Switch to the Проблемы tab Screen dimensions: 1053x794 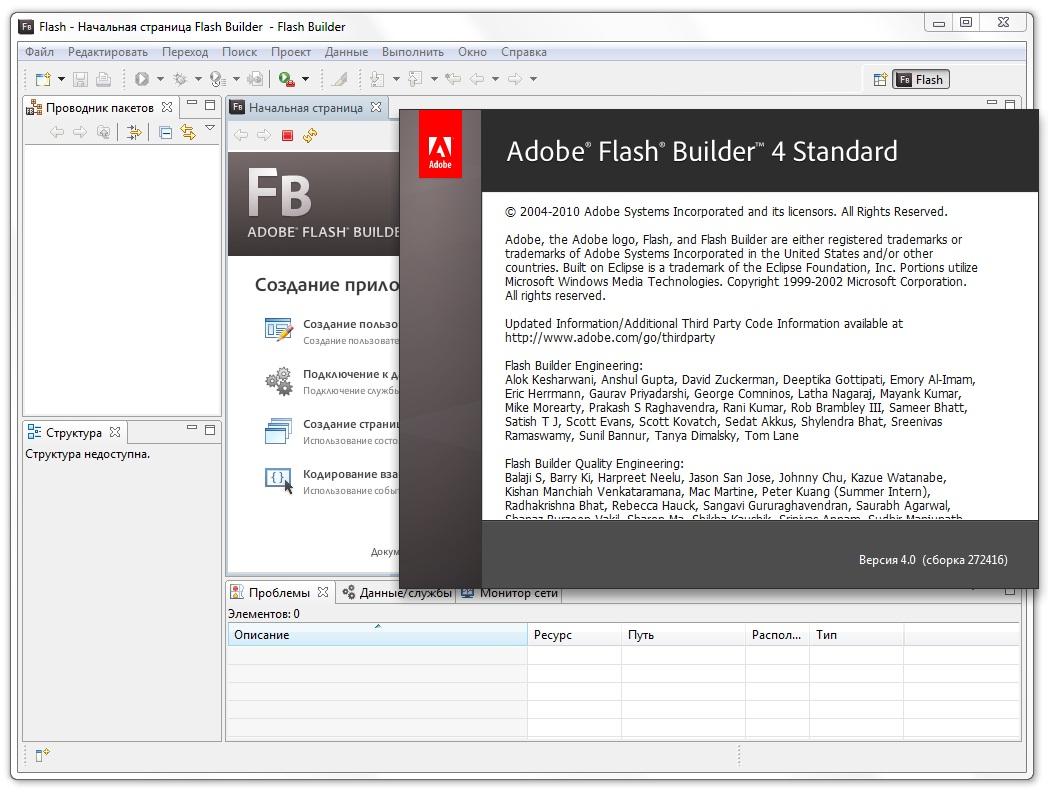[279, 593]
